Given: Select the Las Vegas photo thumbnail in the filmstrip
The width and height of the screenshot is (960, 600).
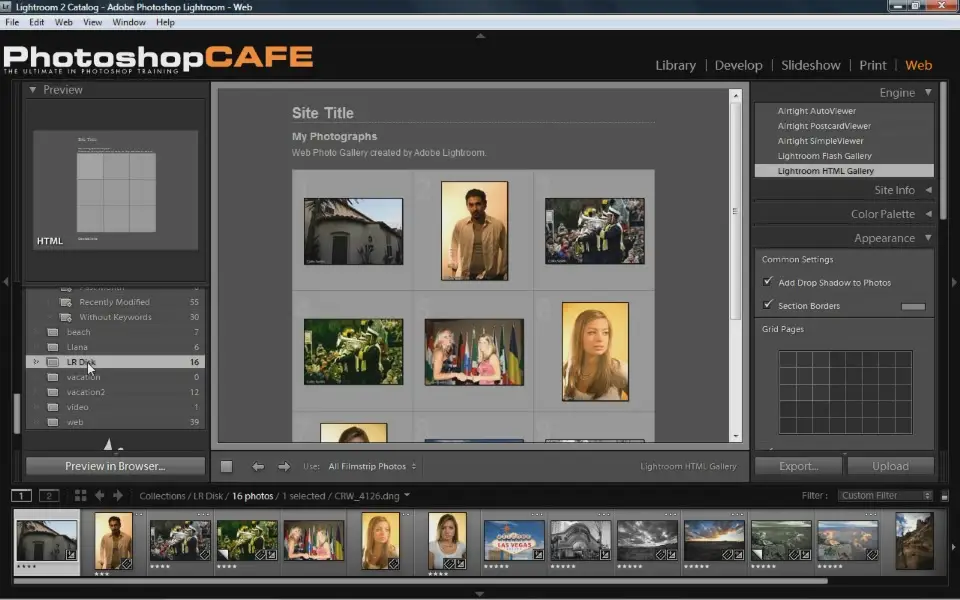Looking at the screenshot, I should pyautogui.click(x=513, y=538).
